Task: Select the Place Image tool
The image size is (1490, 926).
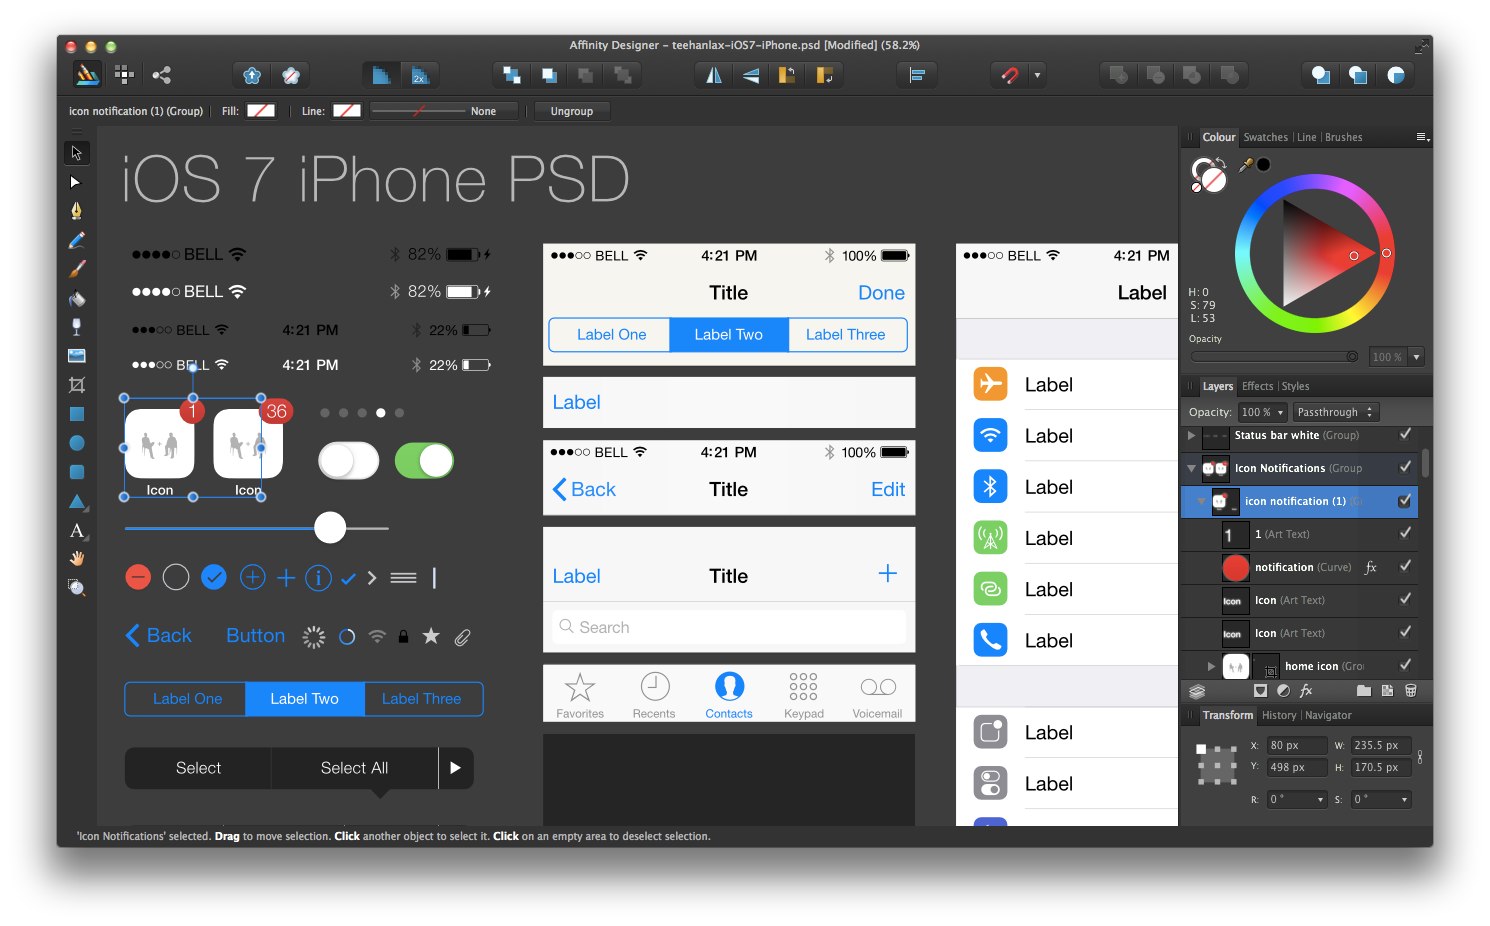Action: (76, 356)
